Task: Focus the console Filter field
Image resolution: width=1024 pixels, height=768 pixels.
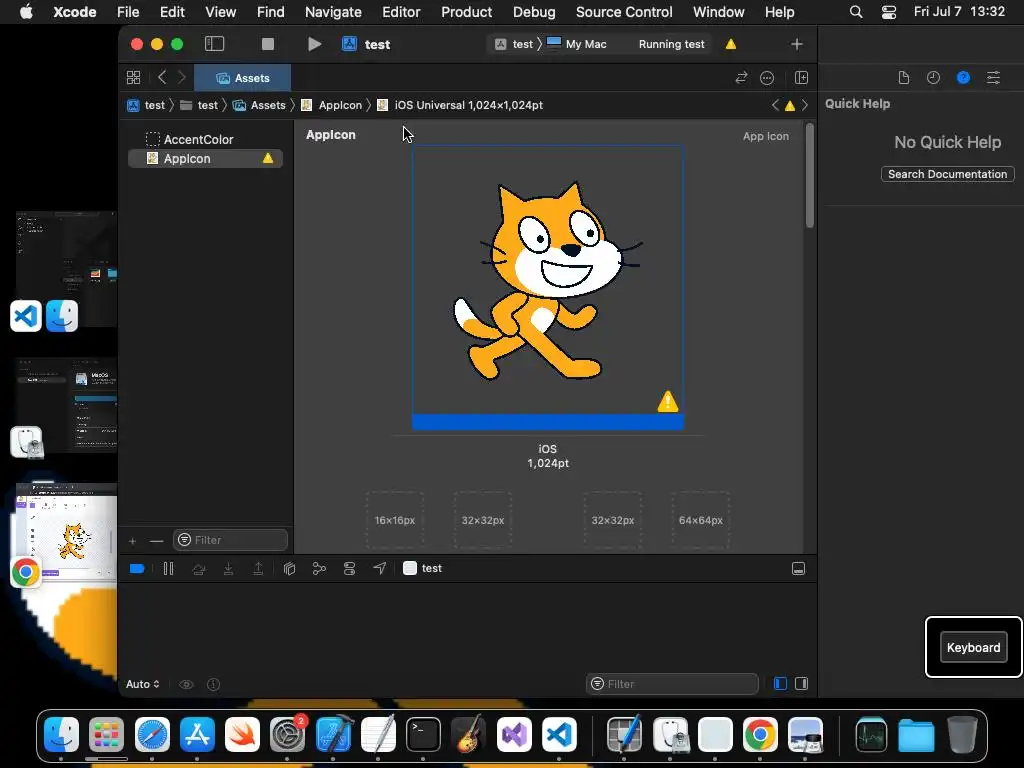Action: click(672, 684)
